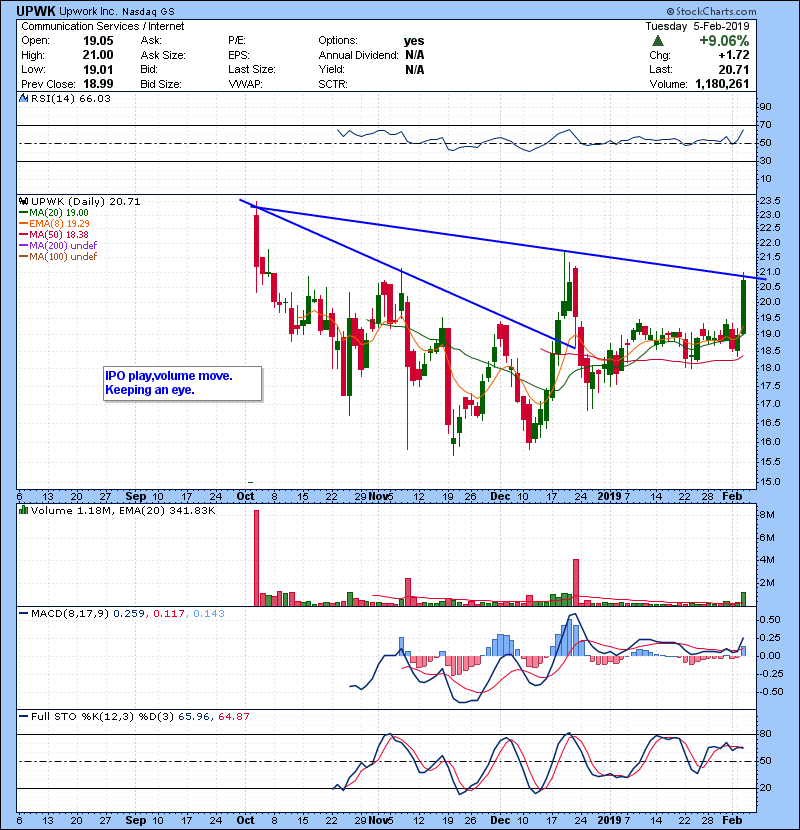Click the candlestick icon before UPWK (Daily)
This screenshot has height=830, width=800.
pos(24,201)
